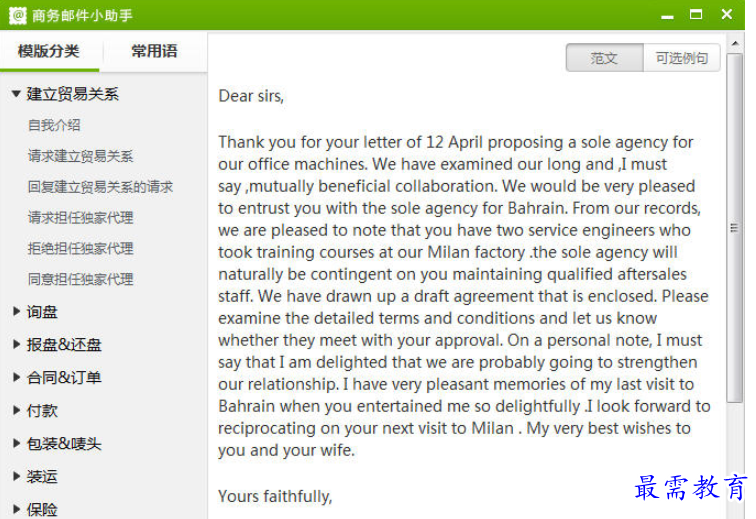
Task: Switch to the 模版分类 tab
Action: point(49,51)
